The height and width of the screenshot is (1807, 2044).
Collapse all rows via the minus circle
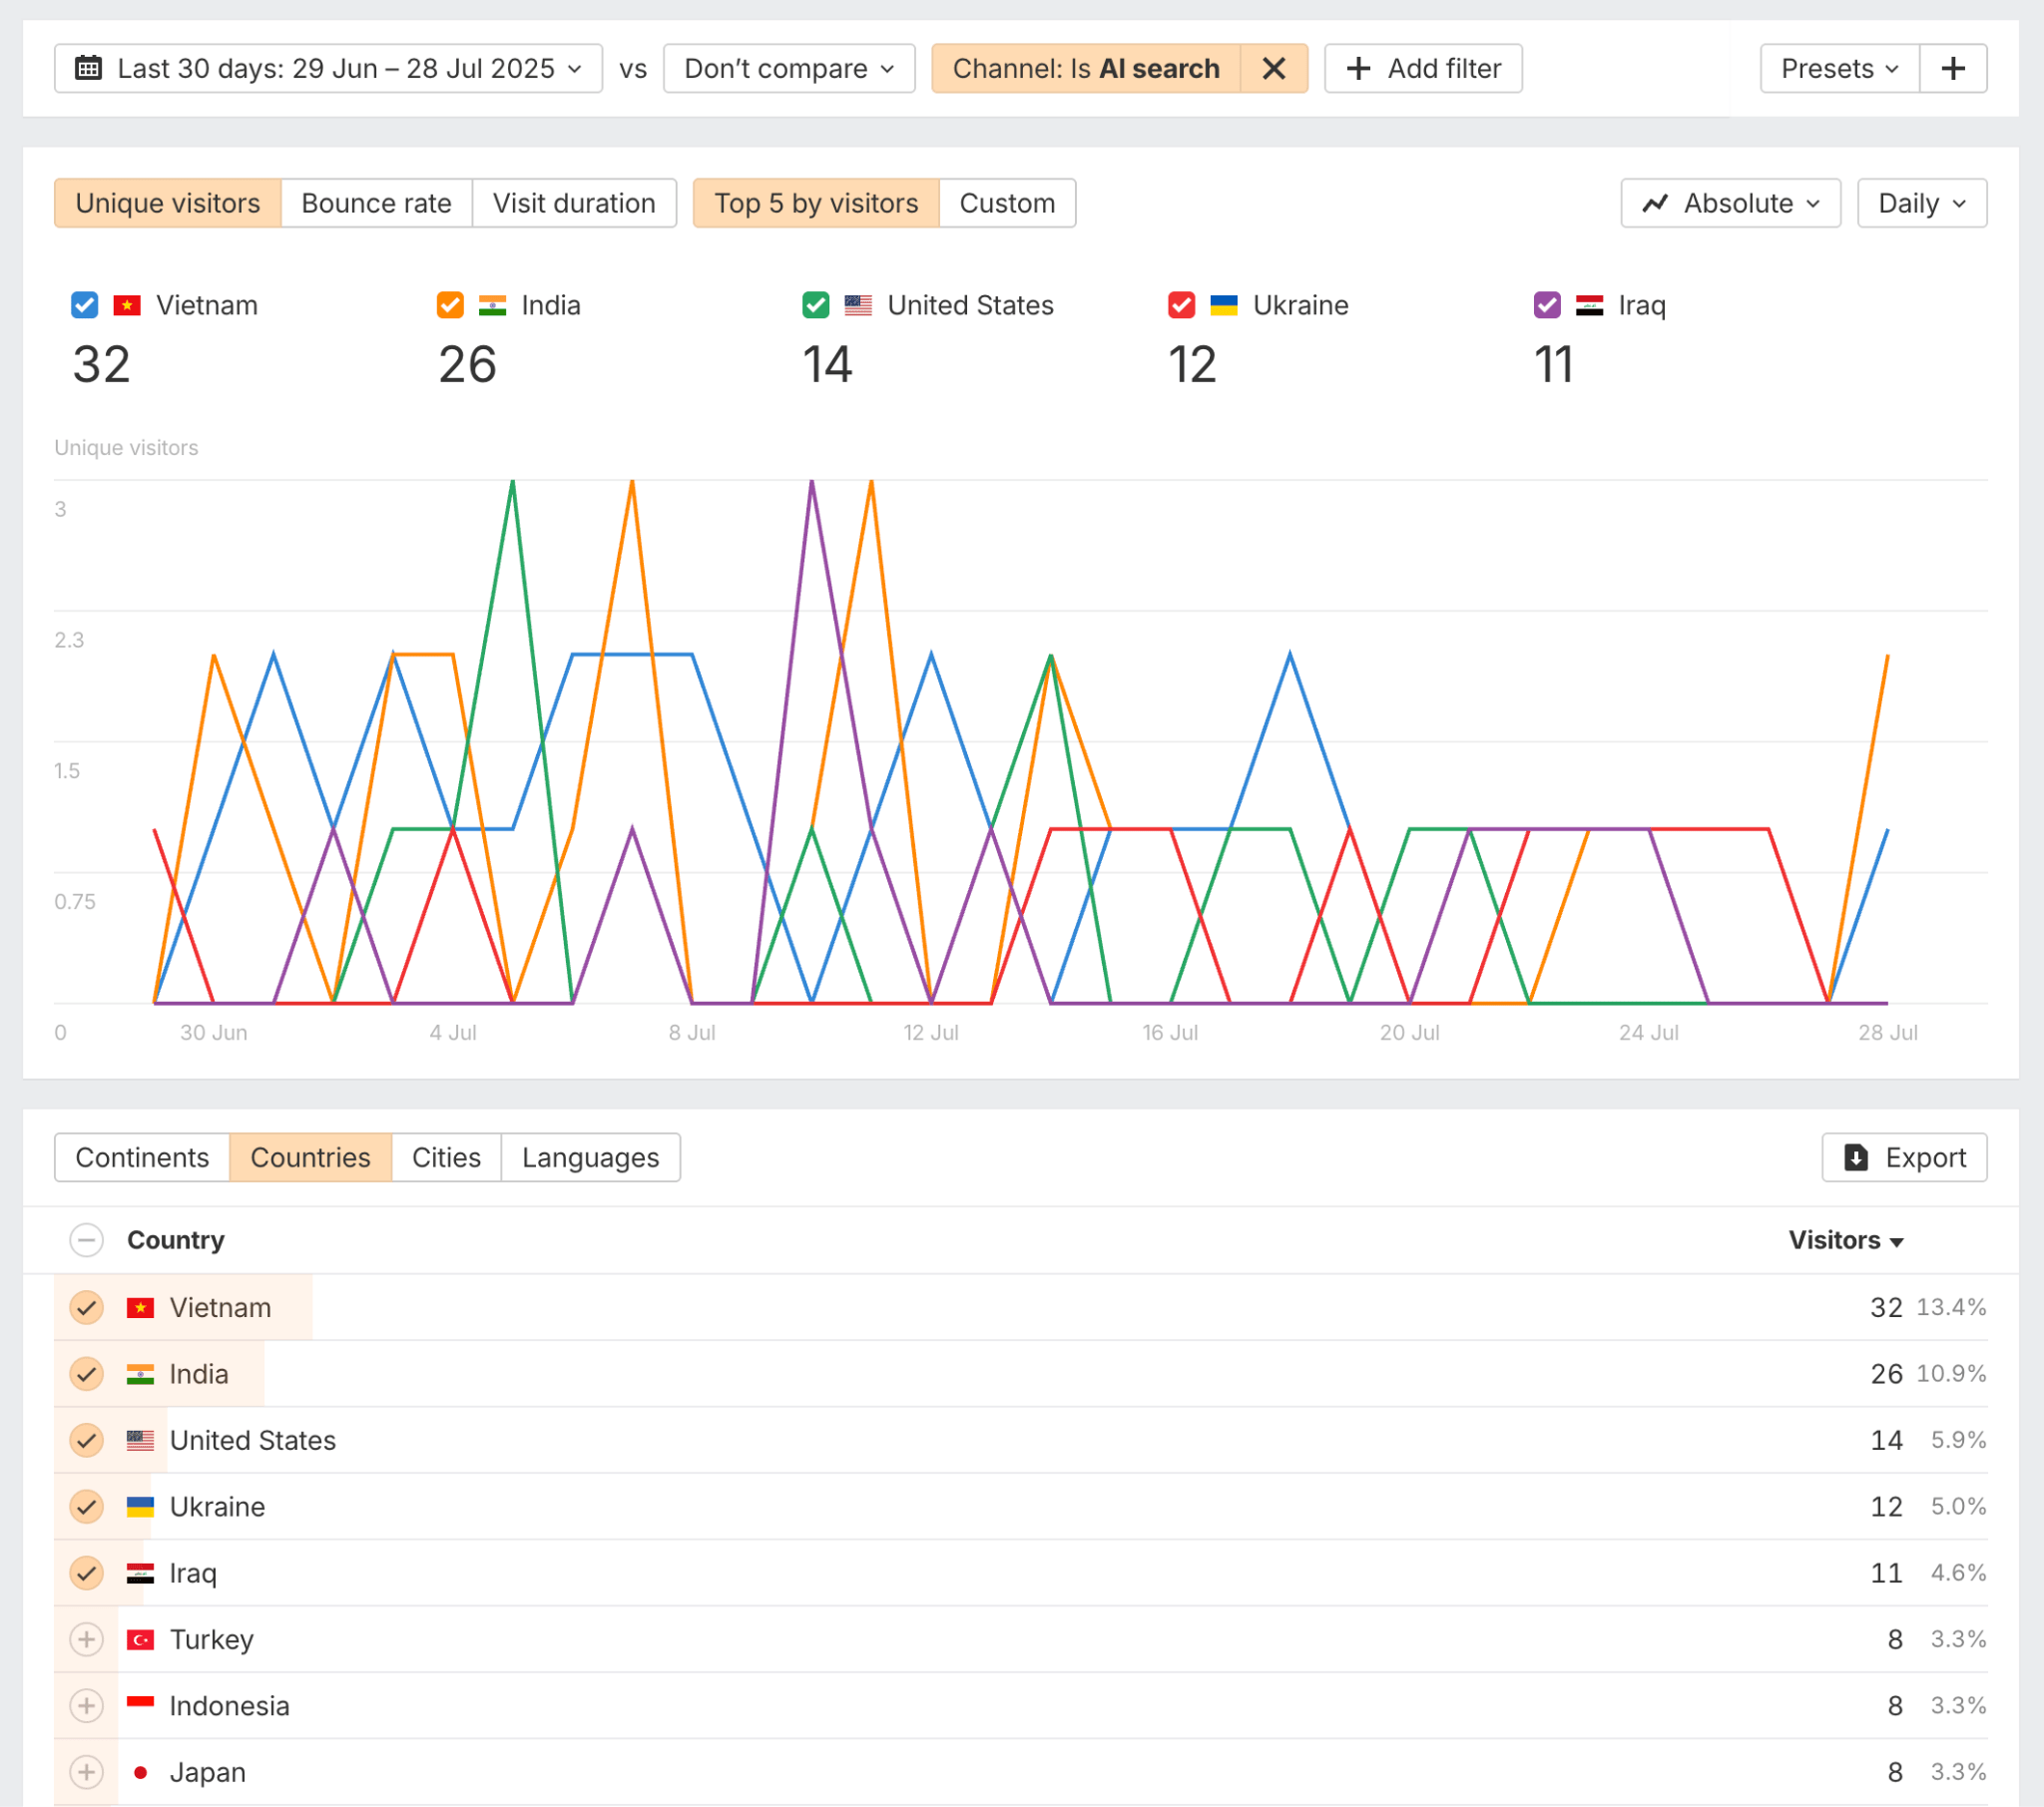pyautogui.click(x=87, y=1240)
